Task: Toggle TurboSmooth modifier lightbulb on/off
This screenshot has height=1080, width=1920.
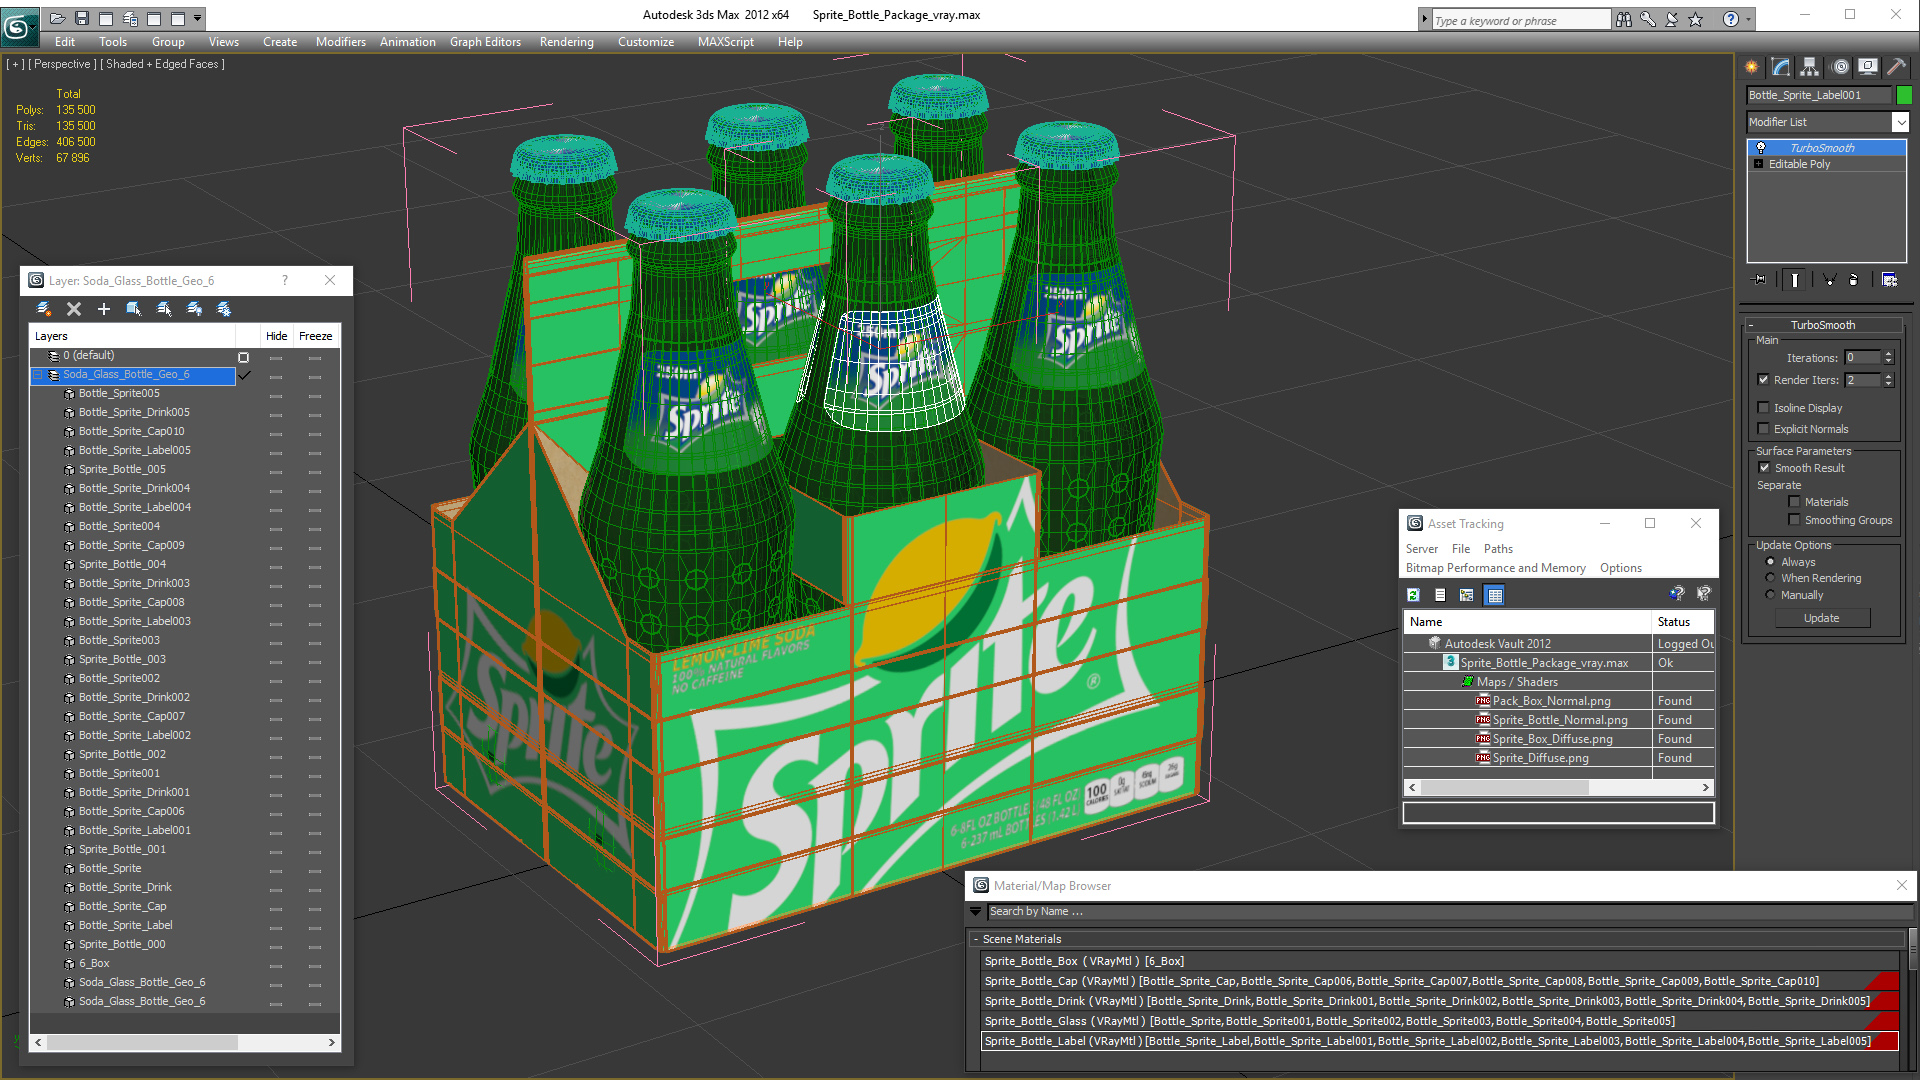Action: point(1761,148)
